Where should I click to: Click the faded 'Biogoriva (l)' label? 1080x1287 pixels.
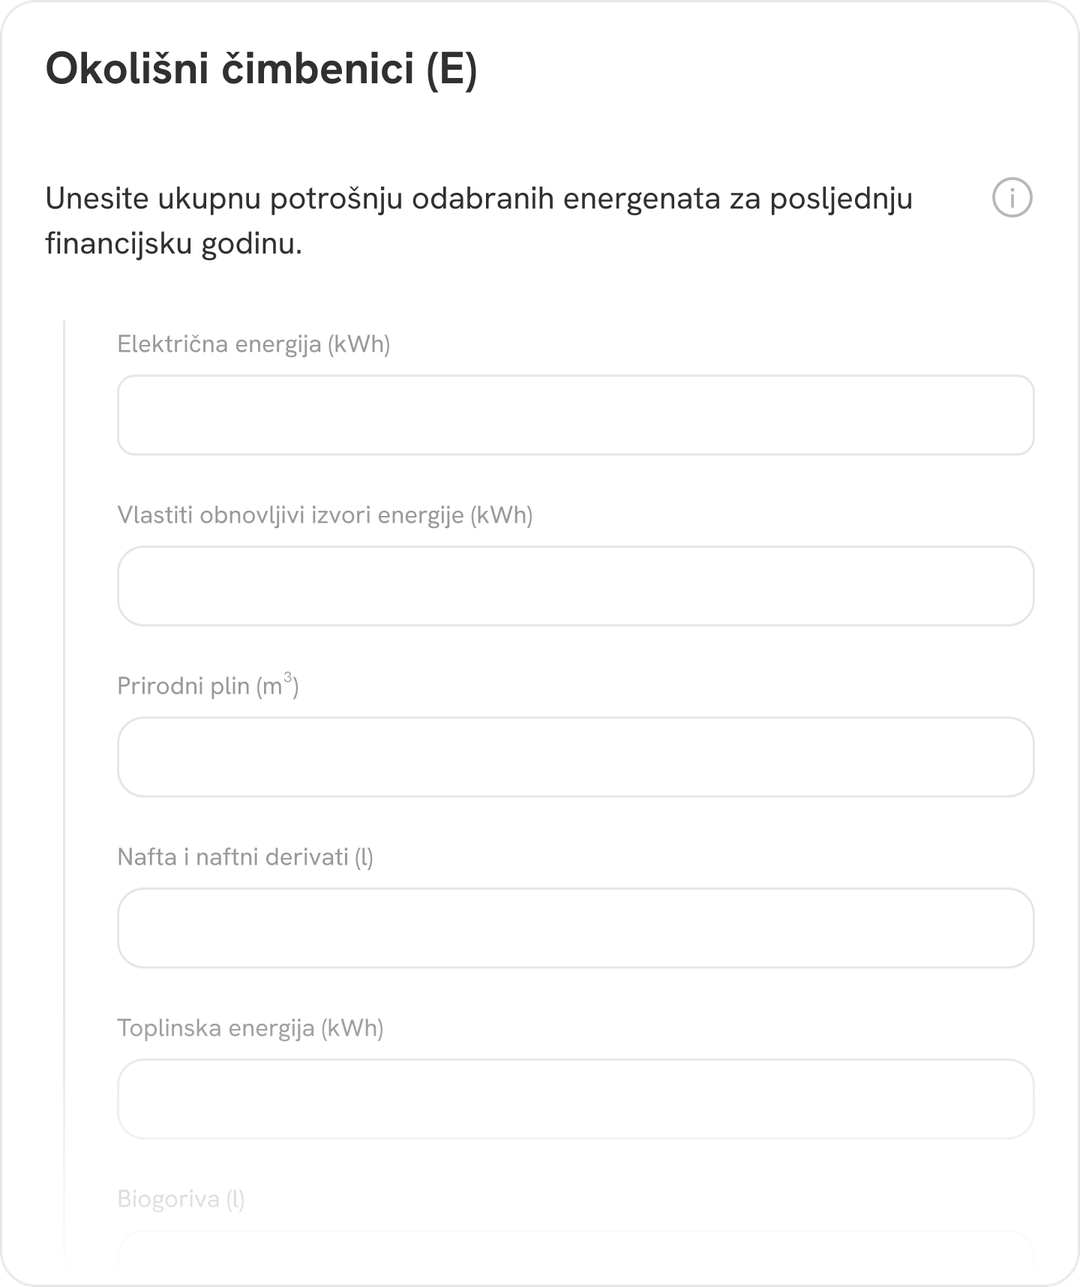180,1199
